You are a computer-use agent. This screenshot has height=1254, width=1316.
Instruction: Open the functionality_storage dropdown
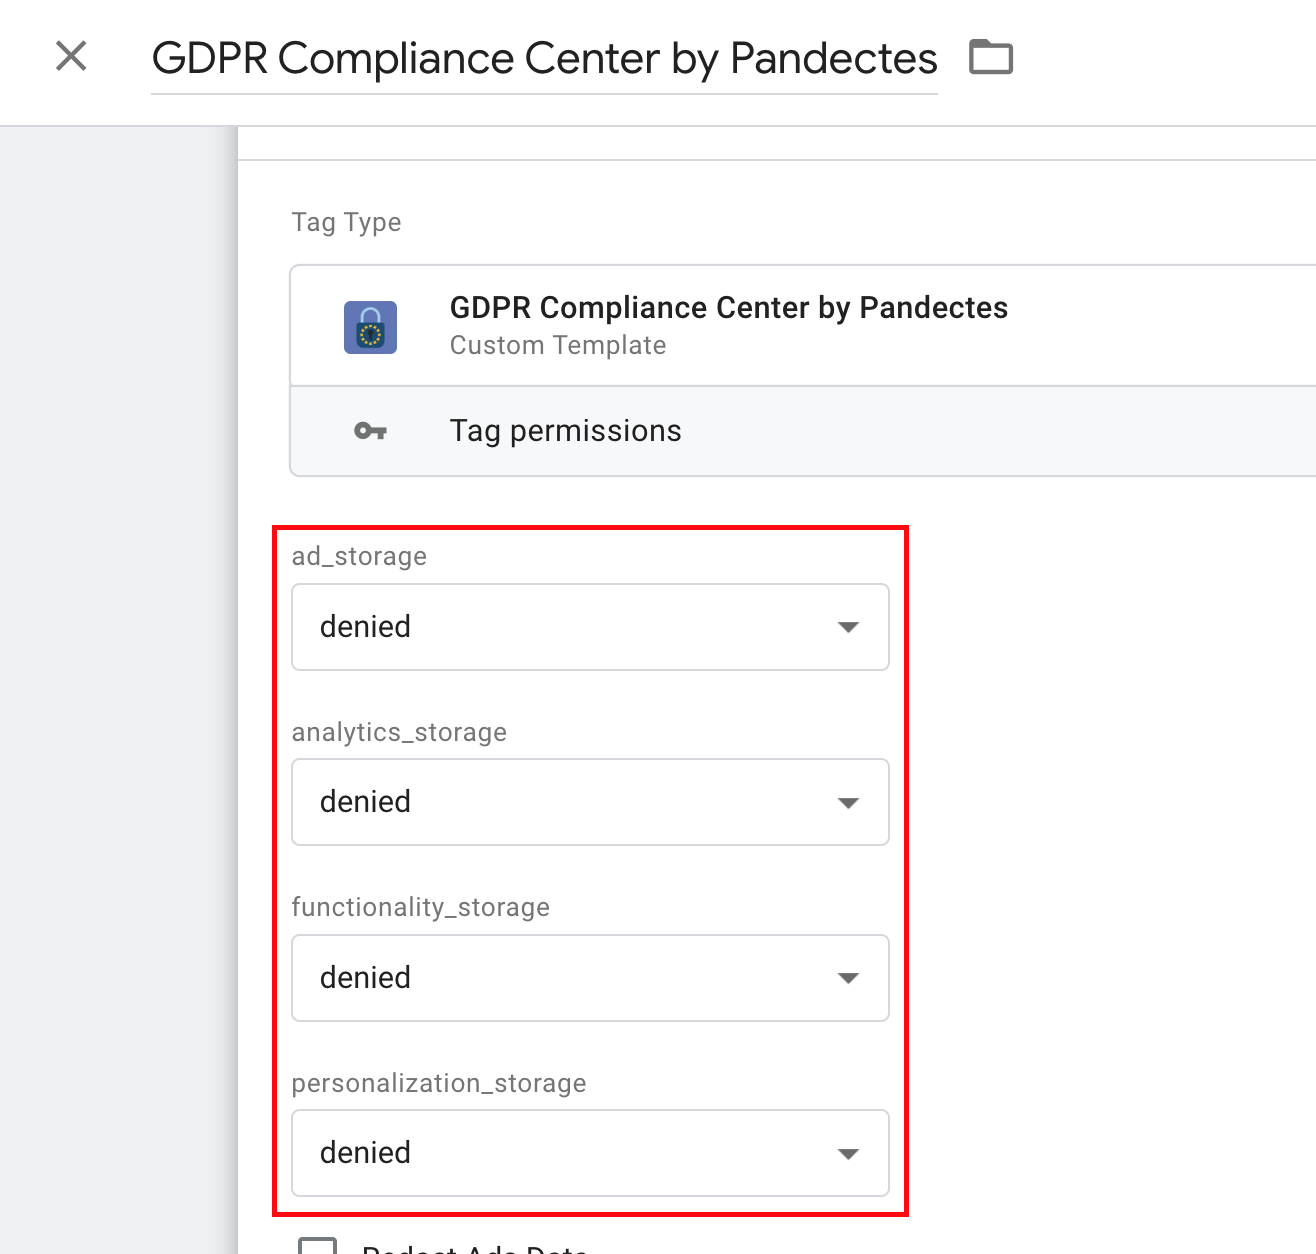590,978
